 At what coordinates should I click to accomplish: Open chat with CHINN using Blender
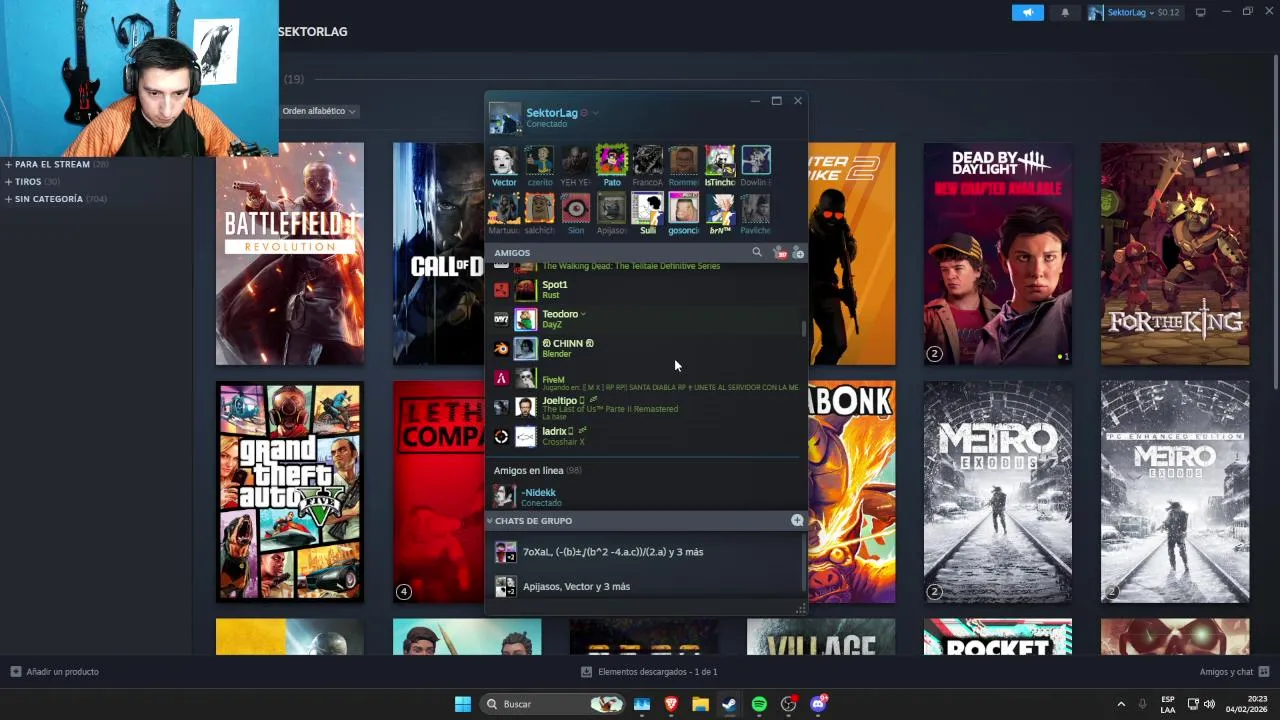[646, 348]
